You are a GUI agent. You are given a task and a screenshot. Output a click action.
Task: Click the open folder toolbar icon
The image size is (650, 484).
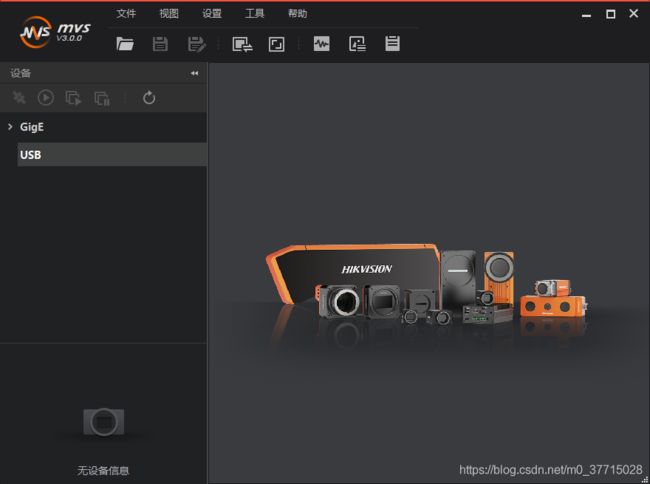pos(125,44)
